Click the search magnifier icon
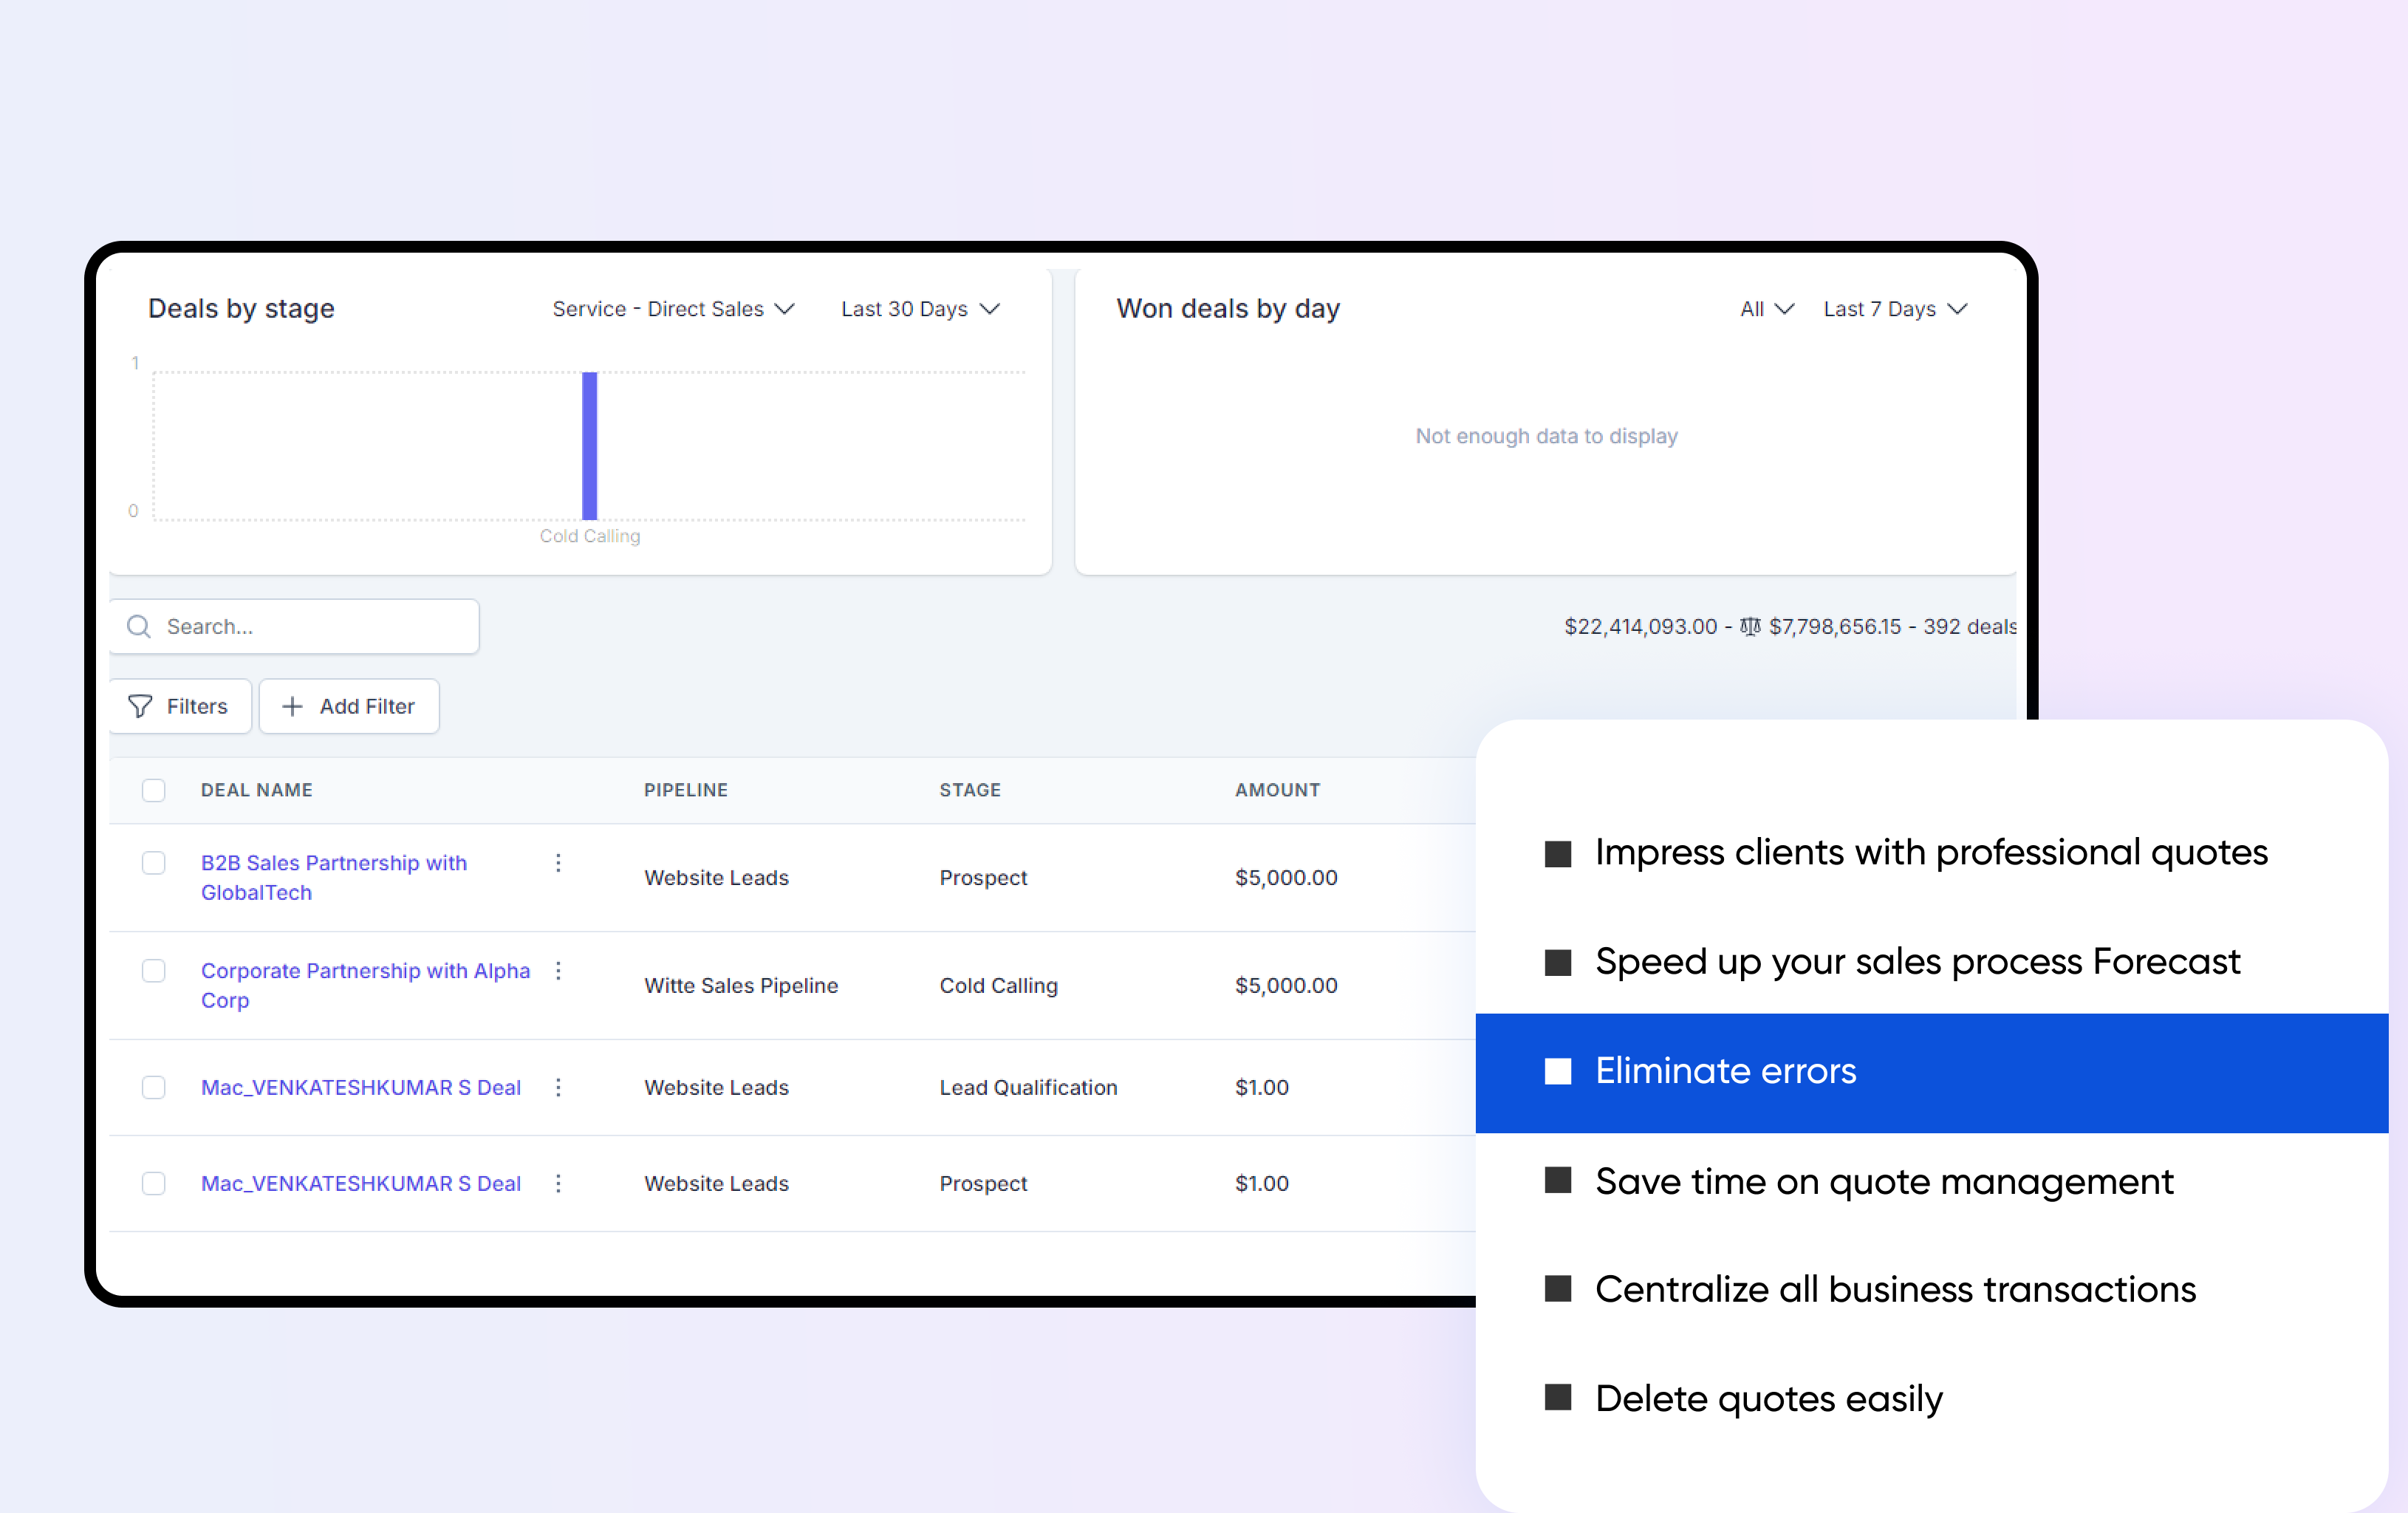 coord(139,627)
